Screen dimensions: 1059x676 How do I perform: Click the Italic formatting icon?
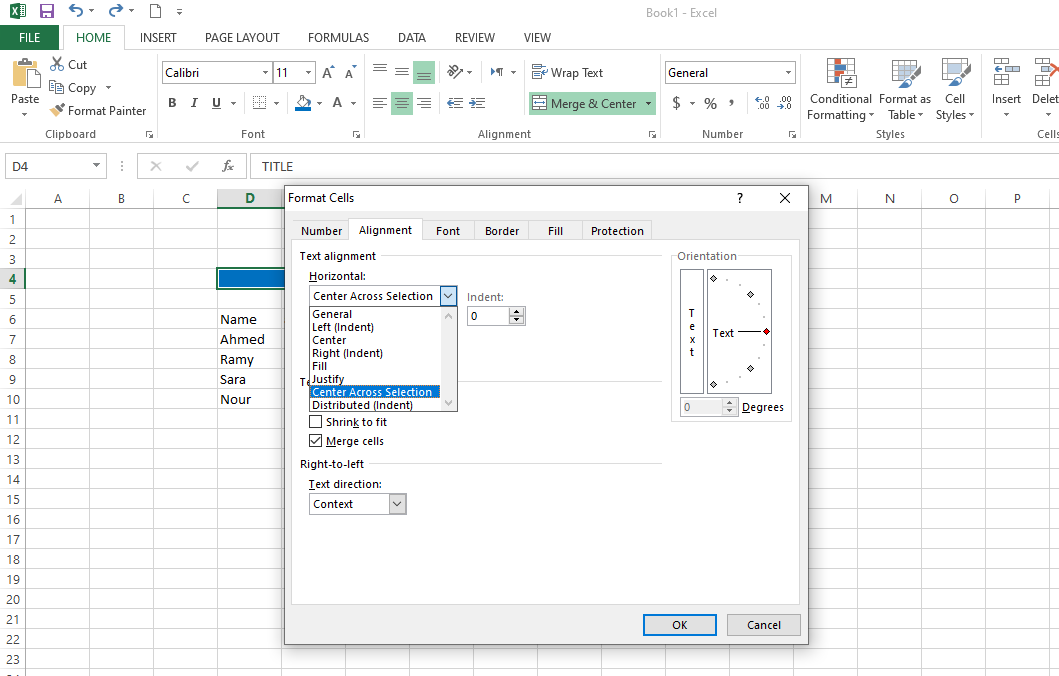(x=195, y=103)
